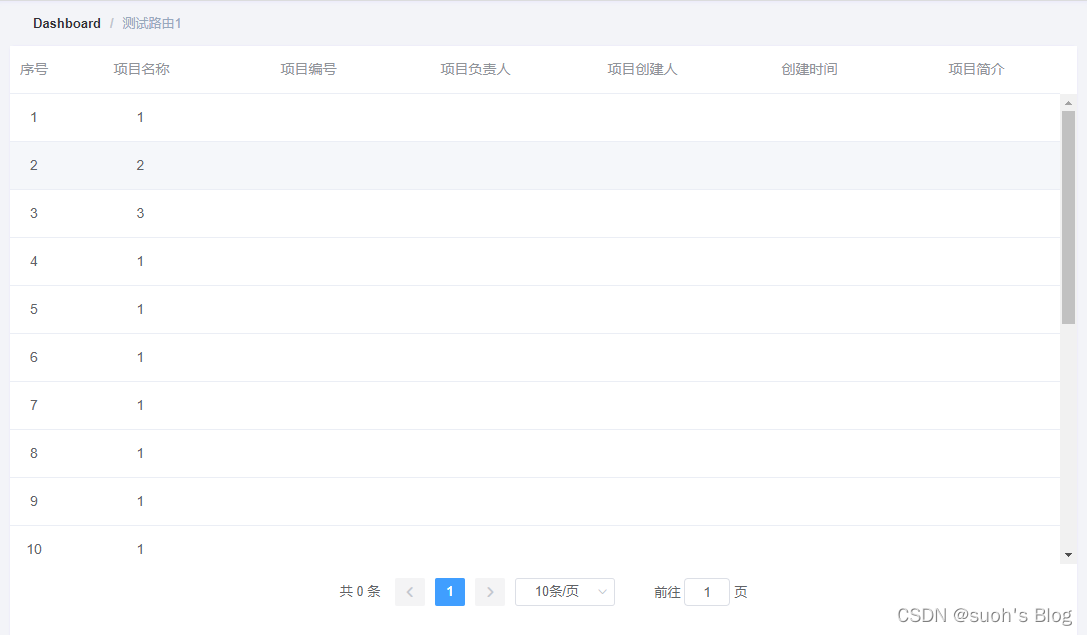The width and height of the screenshot is (1087, 635).
Task: Click the dropdown arrow on the page-size selector
Action: [601, 591]
